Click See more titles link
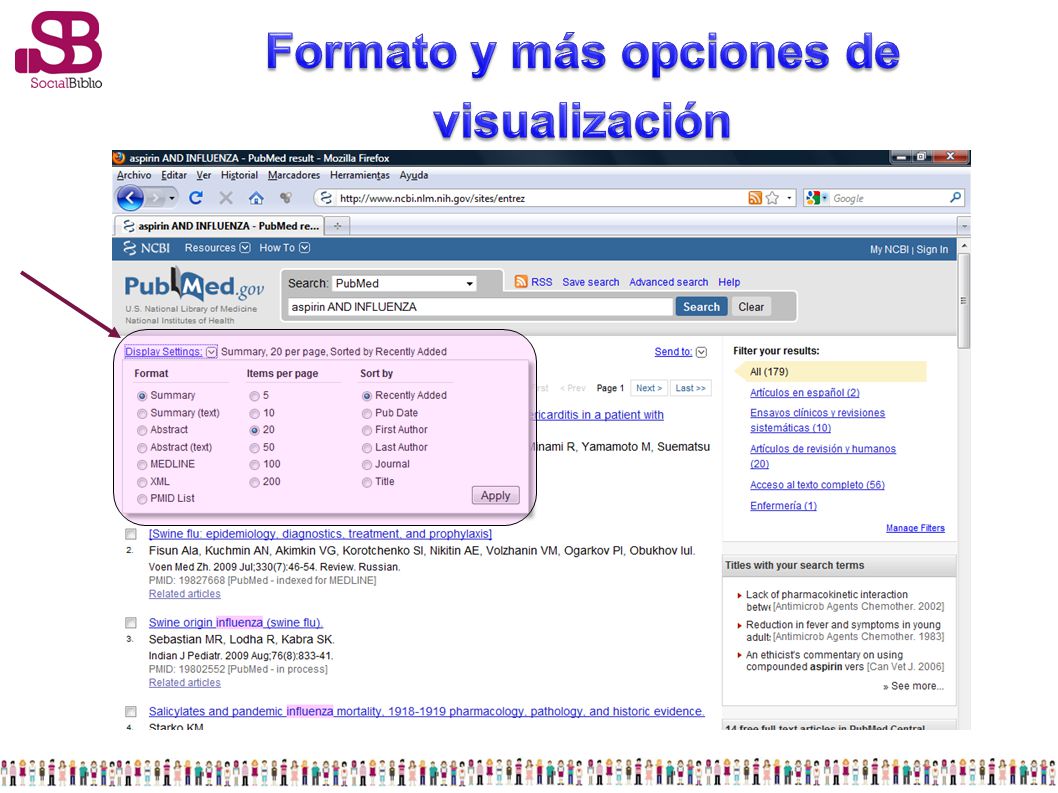The height and width of the screenshot is (793, 1058). [913, 686]
